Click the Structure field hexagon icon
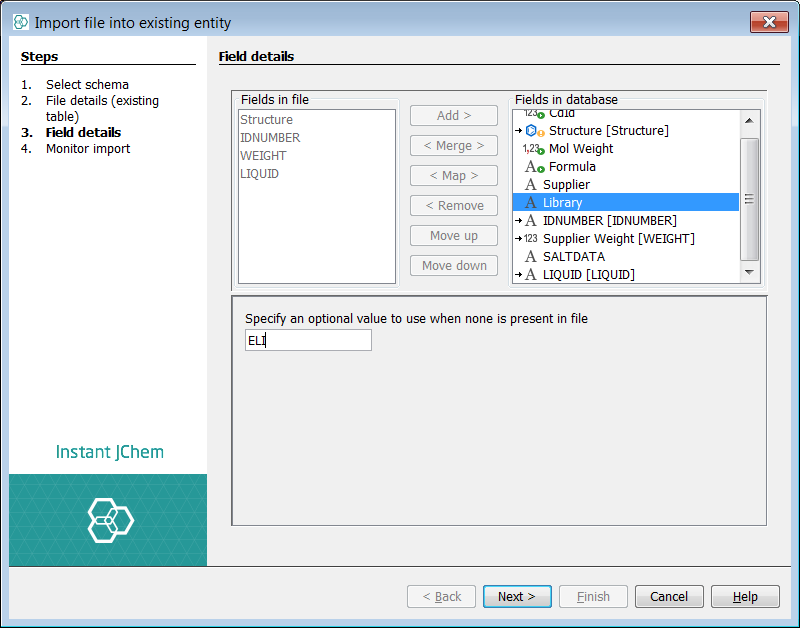 click(x=533, y=131)
